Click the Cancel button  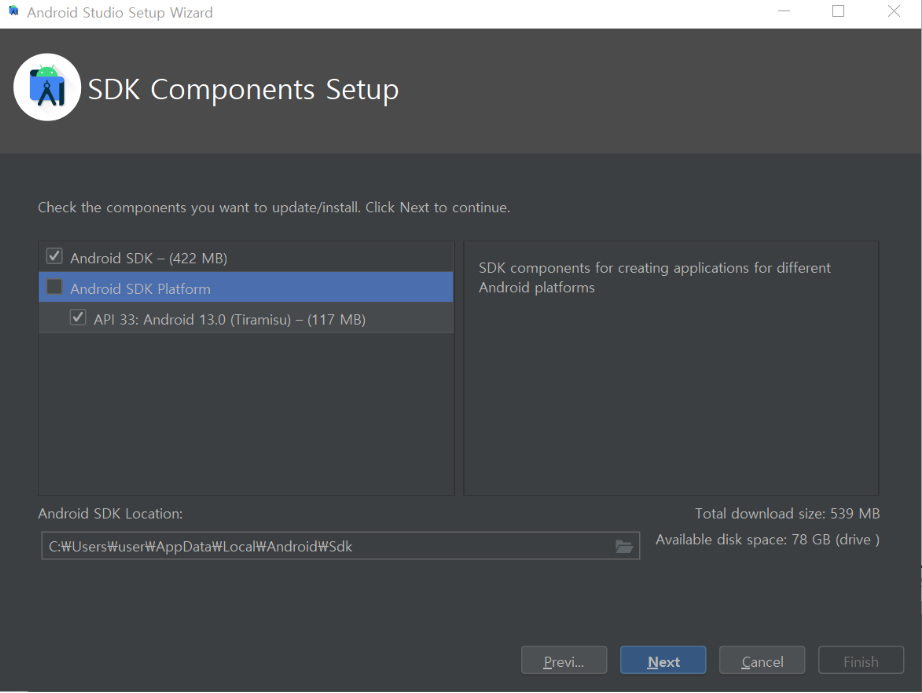point(762,660)
